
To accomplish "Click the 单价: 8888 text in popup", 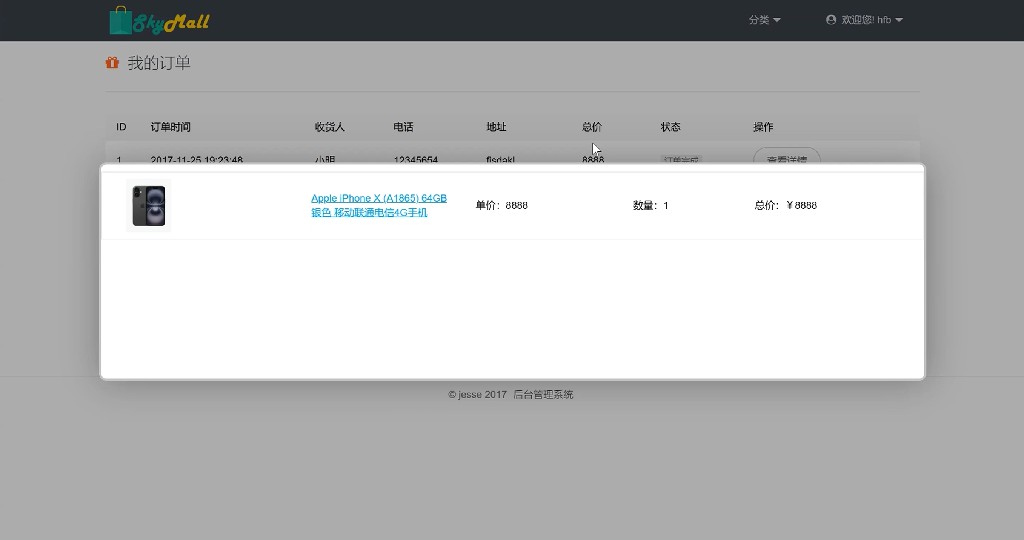I will (501, 205).
